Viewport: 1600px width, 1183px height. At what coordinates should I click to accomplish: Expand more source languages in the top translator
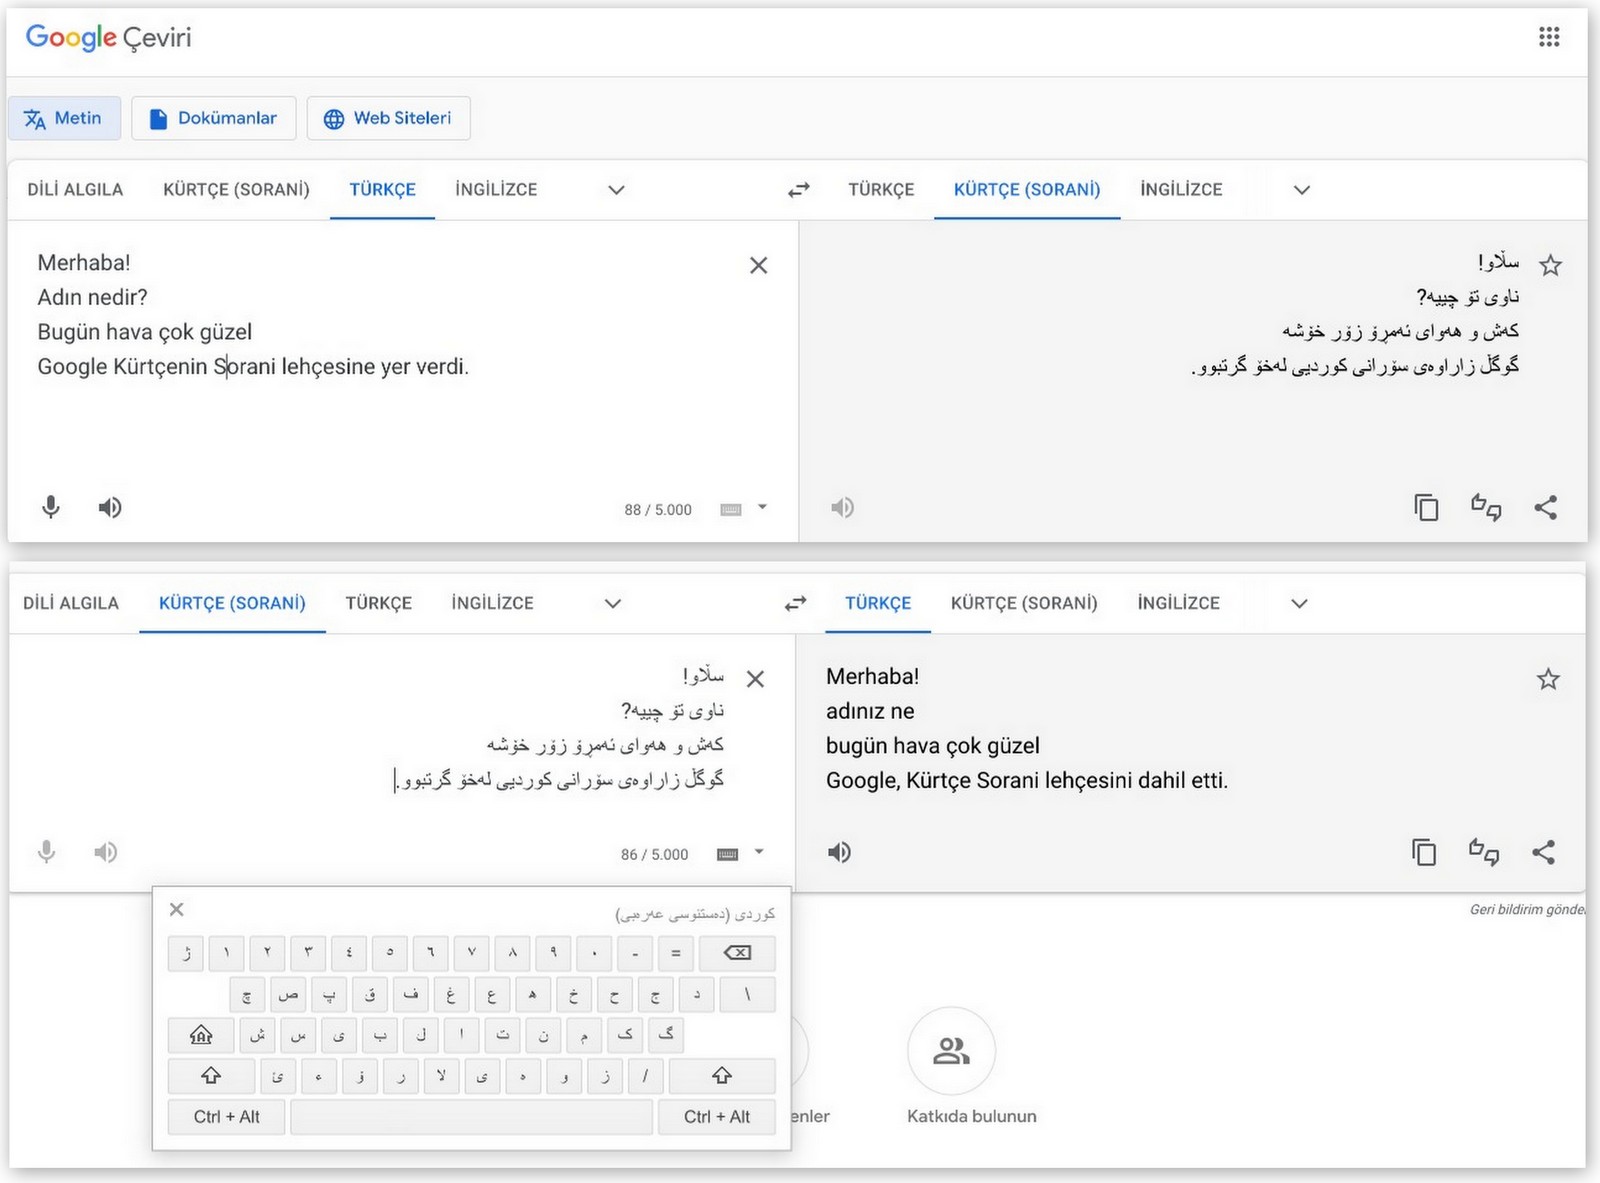616,190
